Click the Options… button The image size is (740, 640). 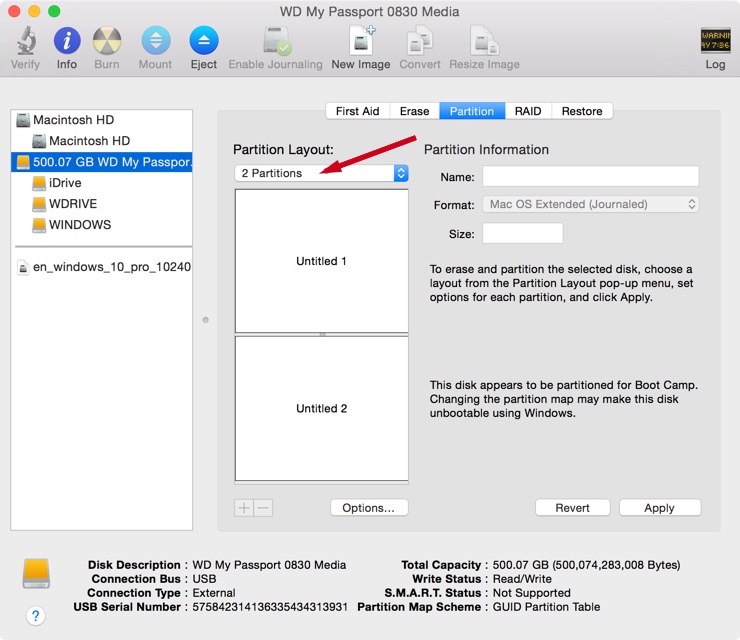369,508
